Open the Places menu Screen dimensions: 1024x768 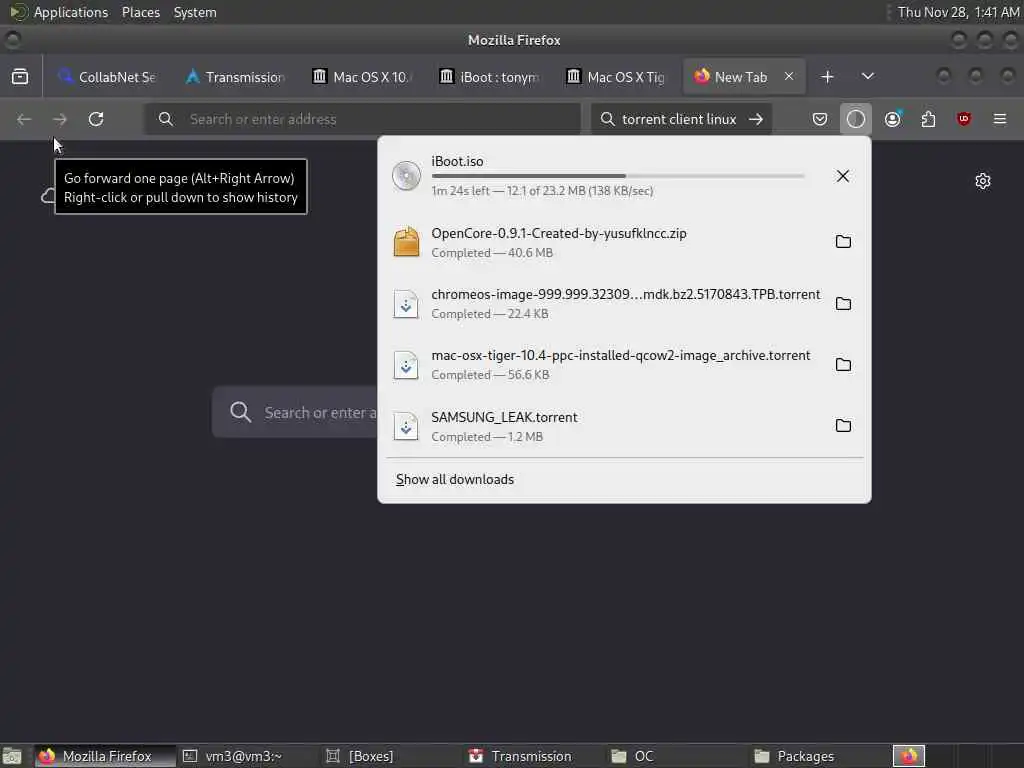point(140,12)
